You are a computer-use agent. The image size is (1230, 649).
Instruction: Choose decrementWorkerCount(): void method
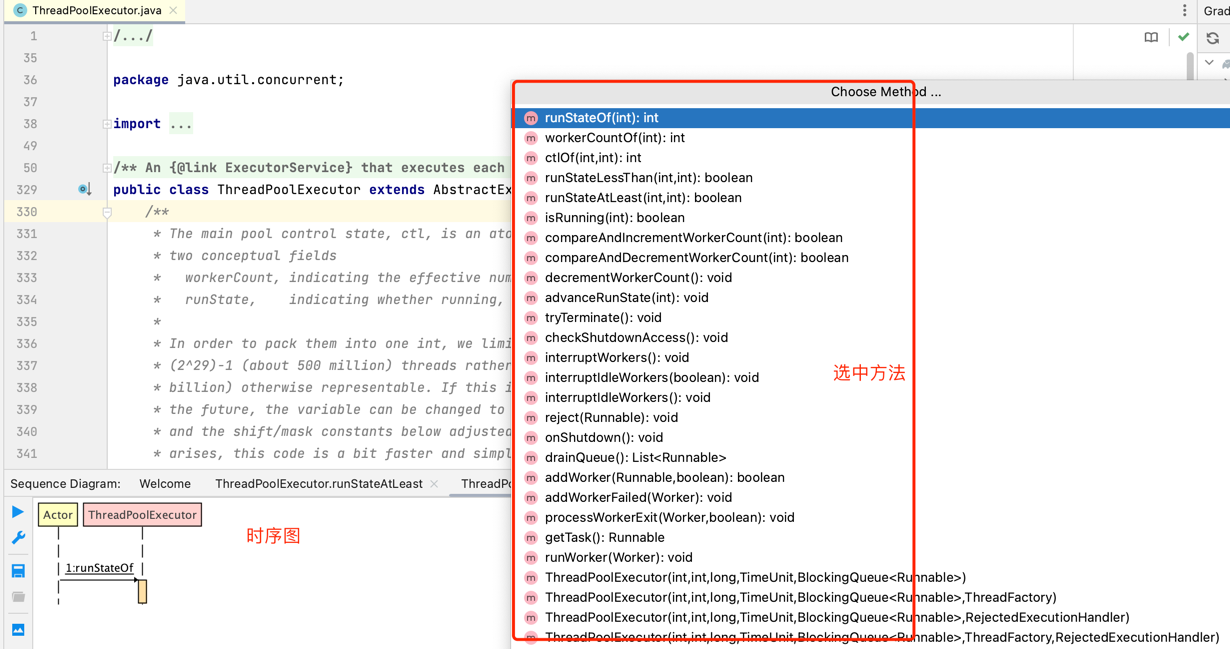pyautogui.click(x=871, y=278)
